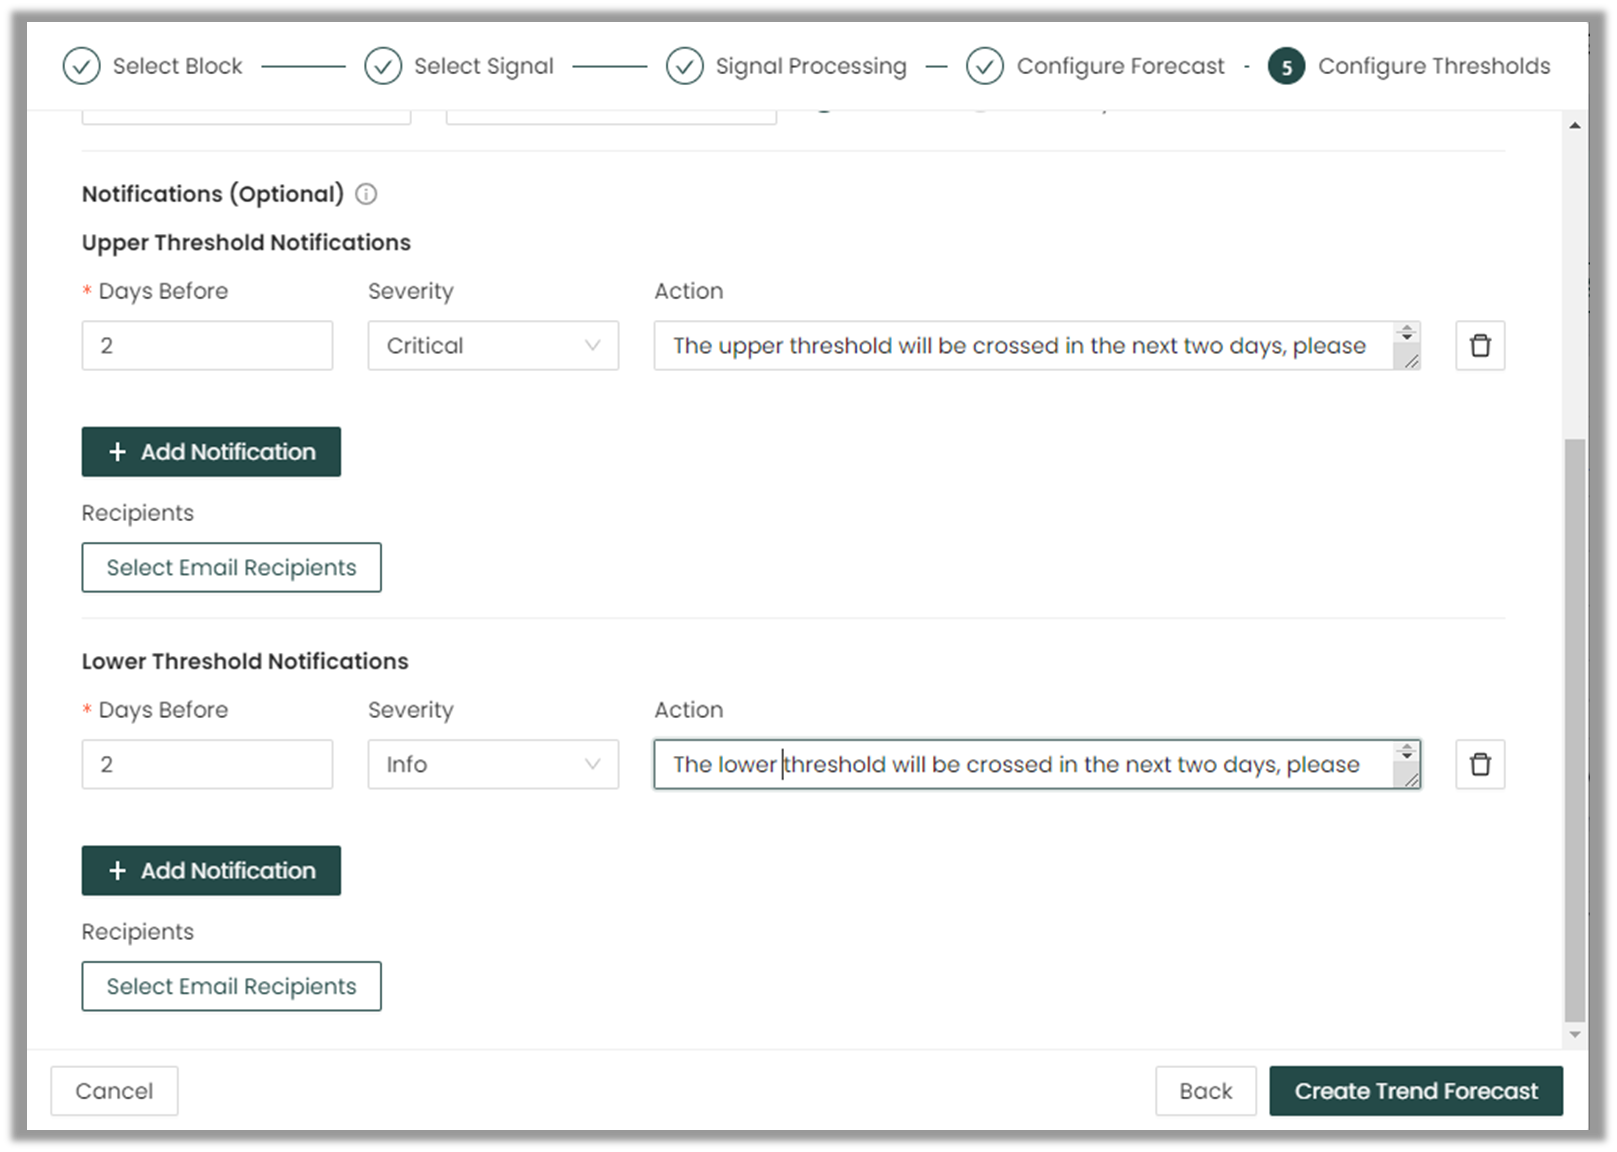Go to Configure Forecast step label
The width and height of the screenshot is (1617, 1152).
point(1120,66)
